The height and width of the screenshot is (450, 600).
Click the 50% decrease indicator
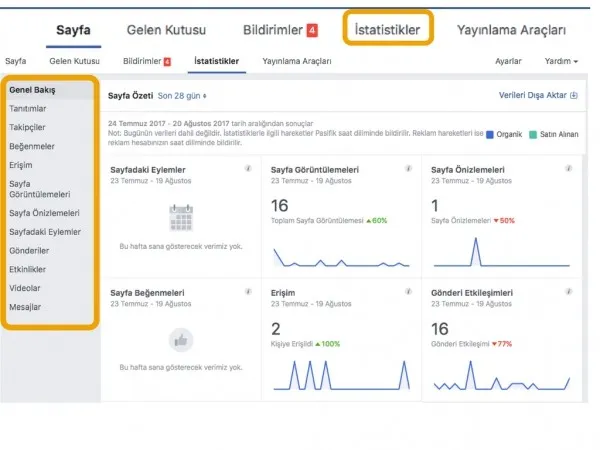(504, 221)
